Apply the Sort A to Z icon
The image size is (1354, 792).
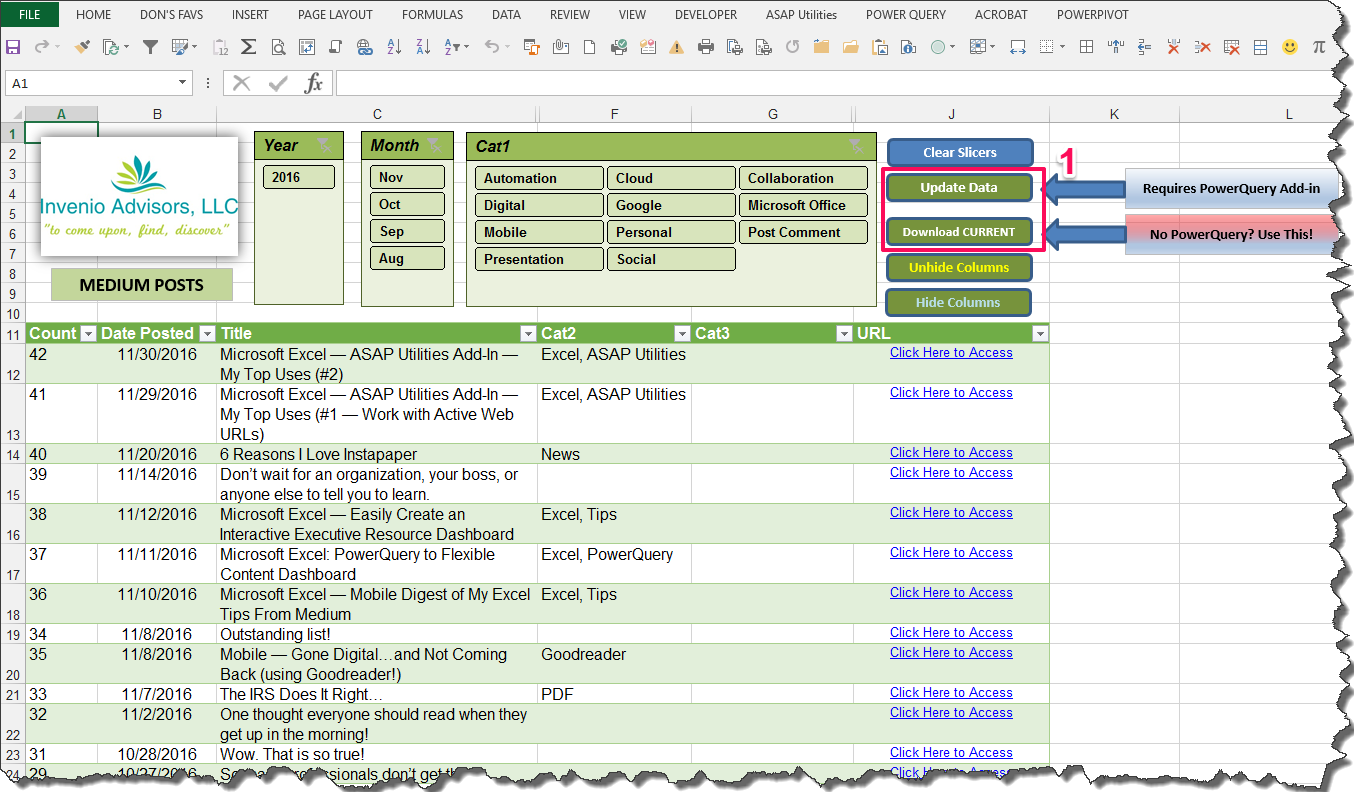coord(393,46)
